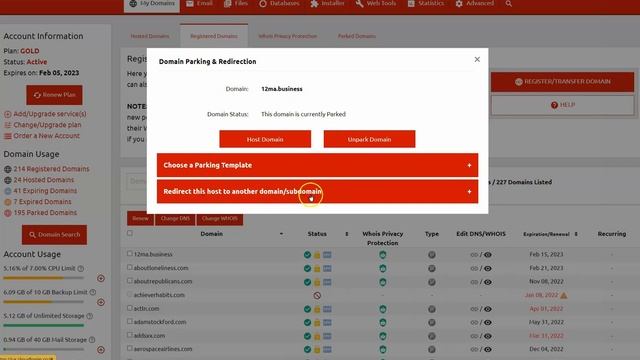Click the search magnifier icon in top bar
Viewport: 640px width, 360px height.
coord(509,4)
